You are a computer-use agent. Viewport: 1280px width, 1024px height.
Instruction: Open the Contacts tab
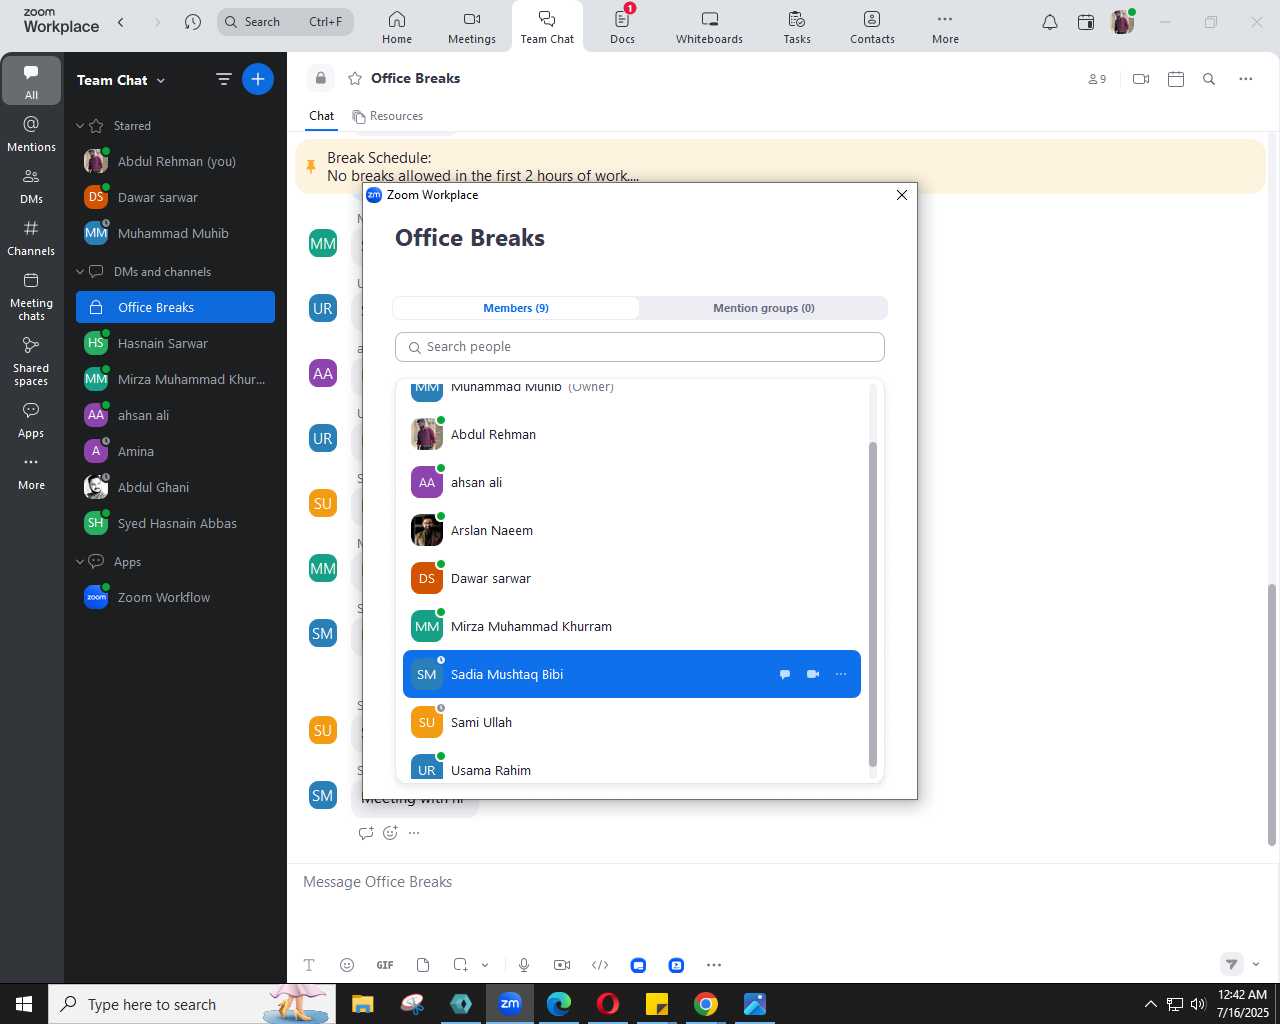[872, 27]
